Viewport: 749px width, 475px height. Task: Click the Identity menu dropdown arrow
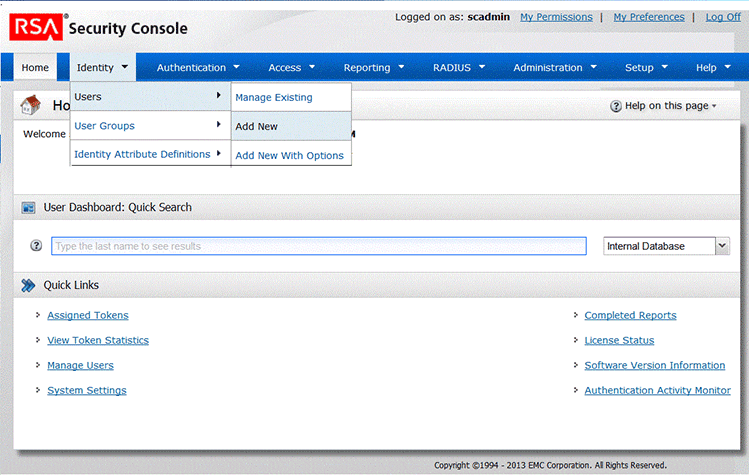click(125, 67)
